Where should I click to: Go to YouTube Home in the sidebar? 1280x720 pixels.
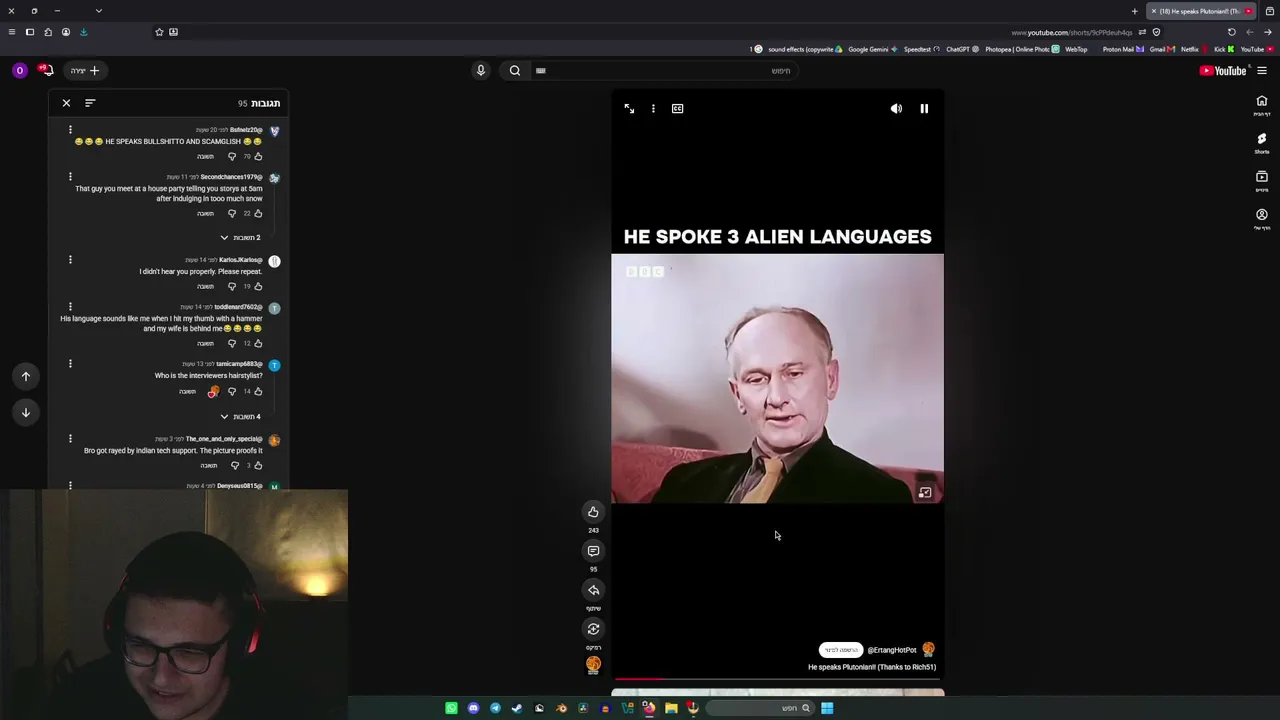coord(1262,105)
